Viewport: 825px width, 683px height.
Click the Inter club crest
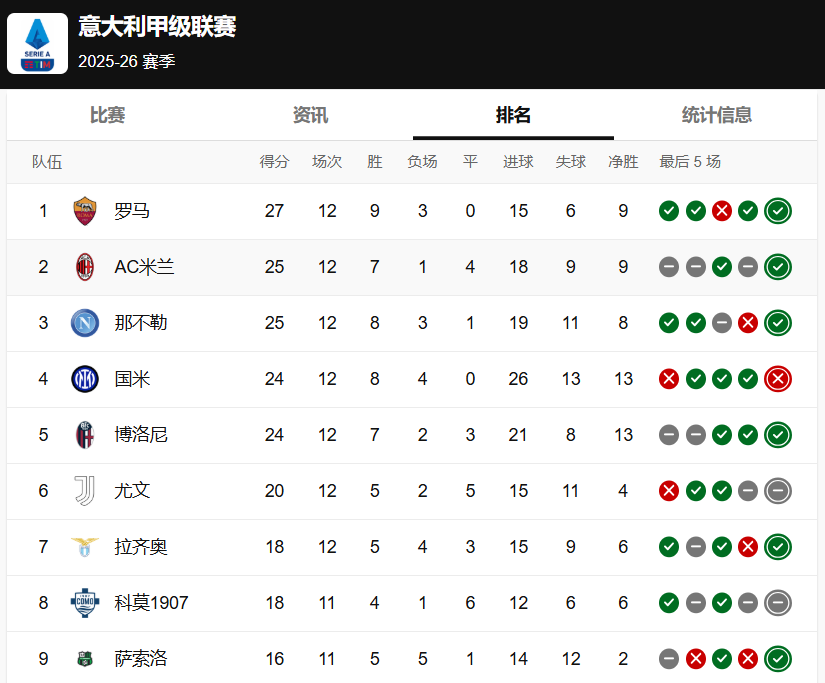coord(85,379)
